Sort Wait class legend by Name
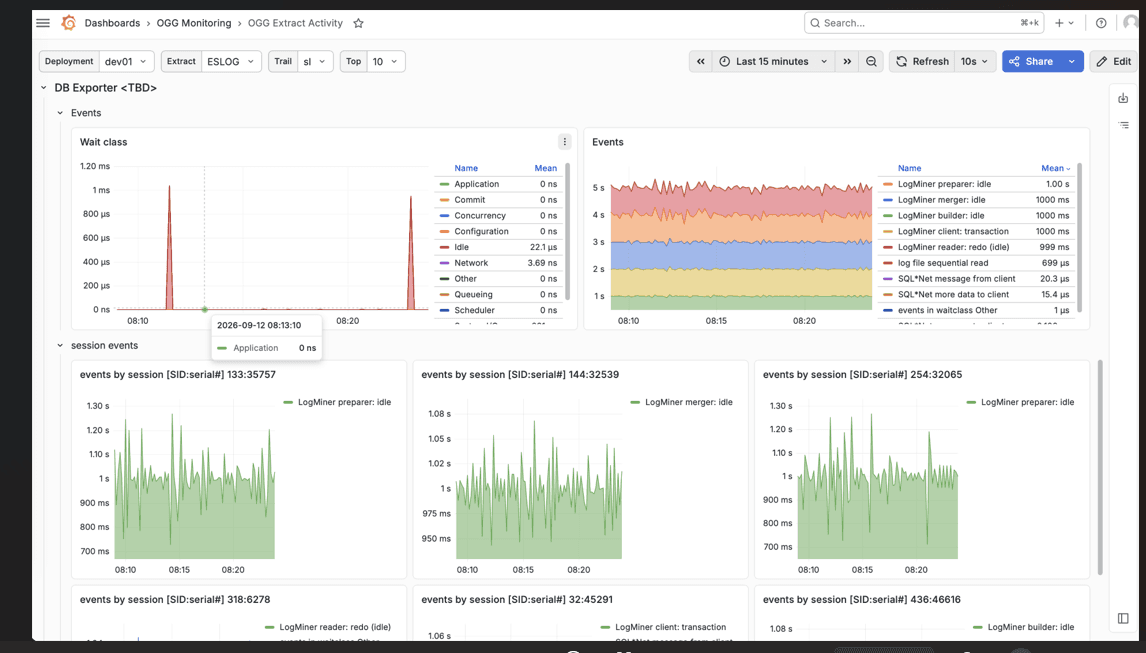Image resolution: width=1146 pixels, height=653 pixels. pos(466,168)
